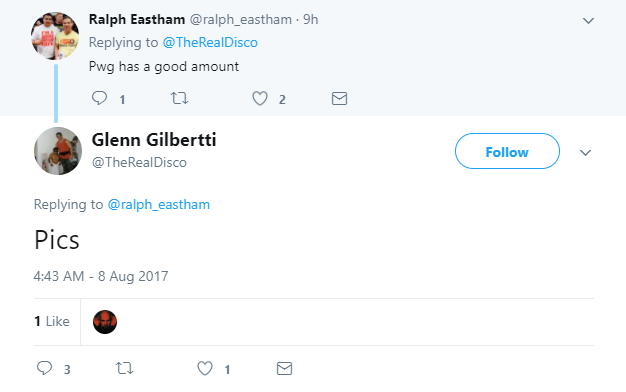
Task: Like Glenn Gilbertti's Pics tweet heart
Action: (205, 368)
